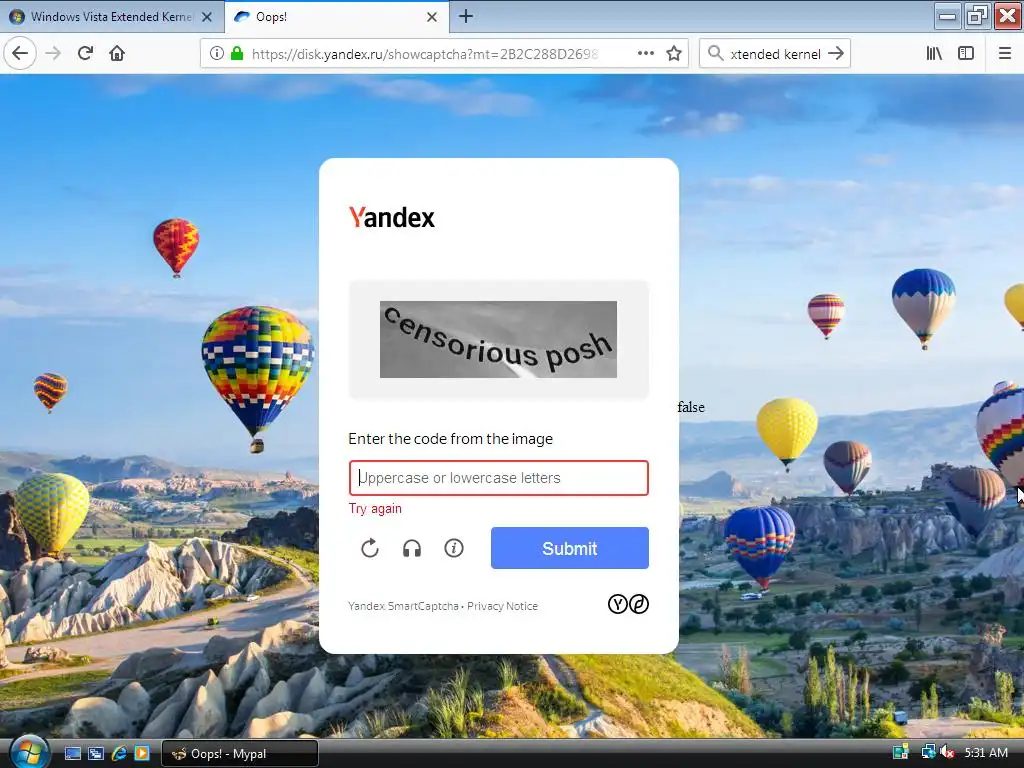Click the round Y accessibility badge
This screenshot has width=1024, height=768.
pyautogui.click(x=617, y=604)
